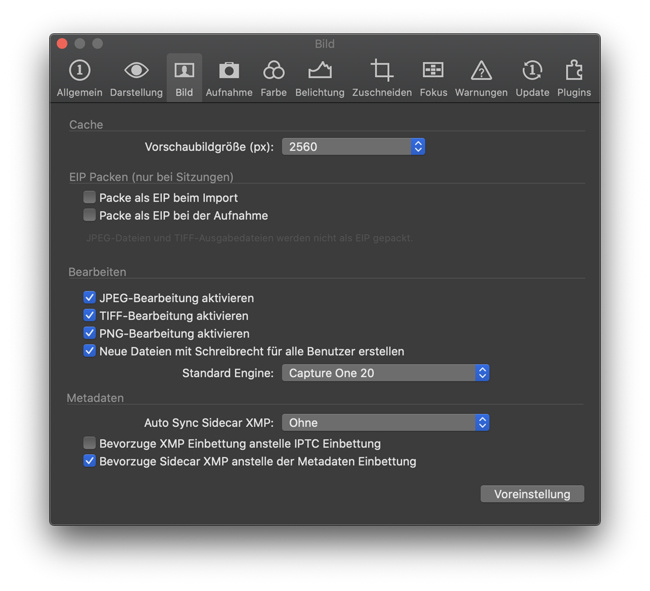Viewport: 650px width, 591px height.
Task: Uncheck PNG-Bearbeitung aktivieren
Action: pos(90,334)
